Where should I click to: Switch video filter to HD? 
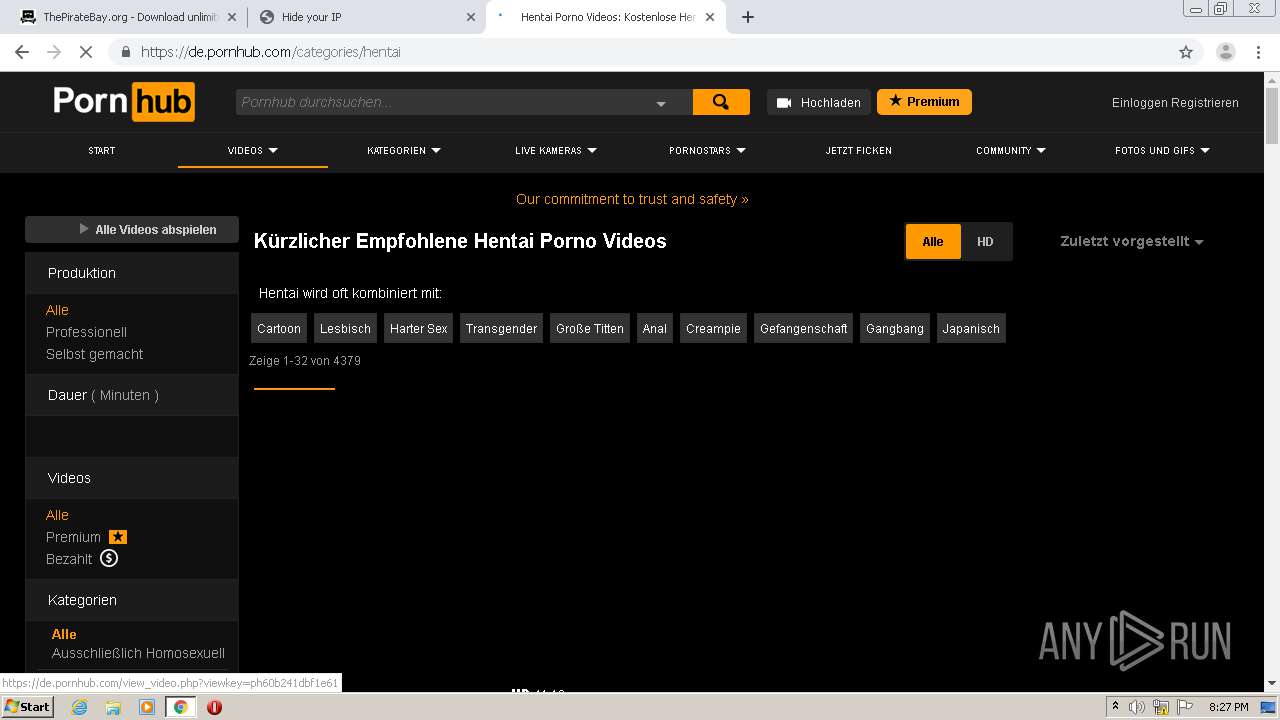pyautogui.click(x=985, y=241)
